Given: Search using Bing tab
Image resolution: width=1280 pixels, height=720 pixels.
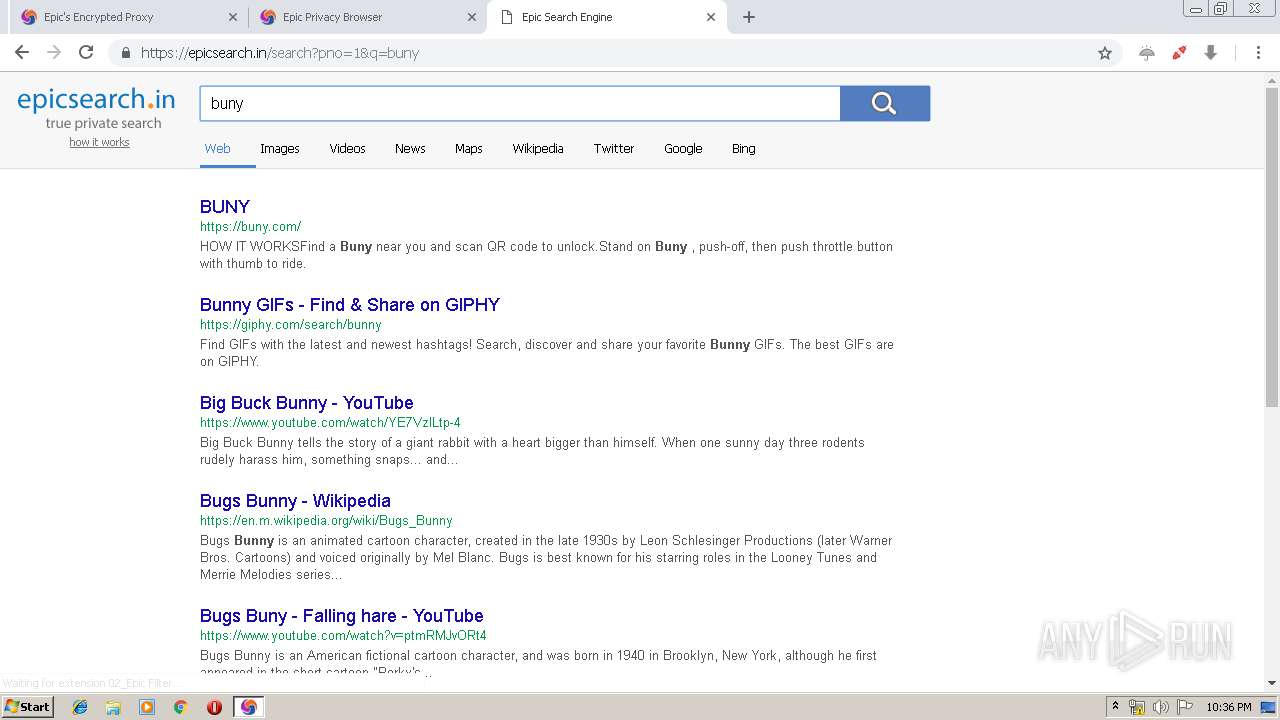Looking at the screenshot, I should [x=743, y=148].
